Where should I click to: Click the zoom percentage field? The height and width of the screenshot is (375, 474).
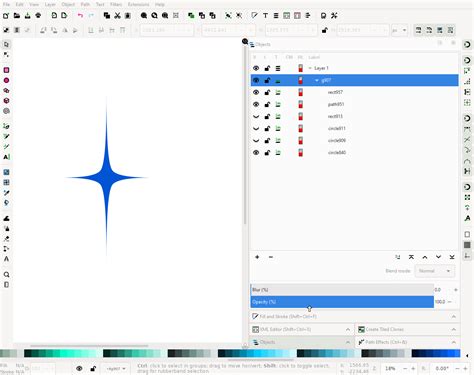point(390,369)
